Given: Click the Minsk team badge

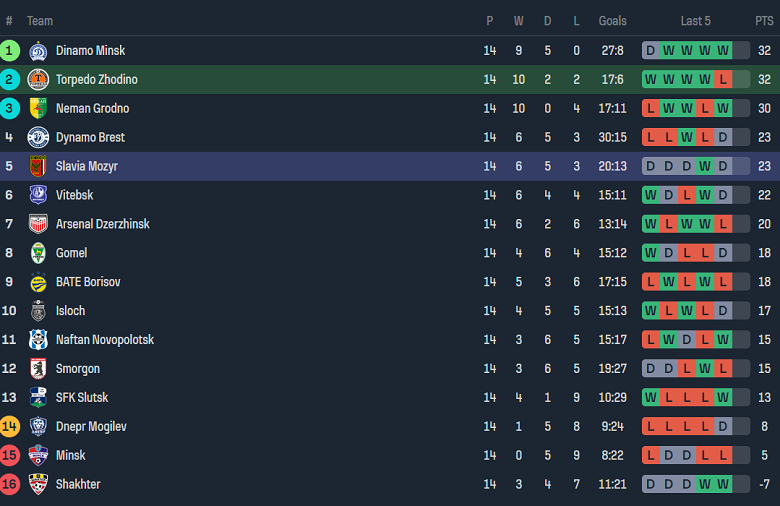Looking at the screenshot, I should pos(38,456).
